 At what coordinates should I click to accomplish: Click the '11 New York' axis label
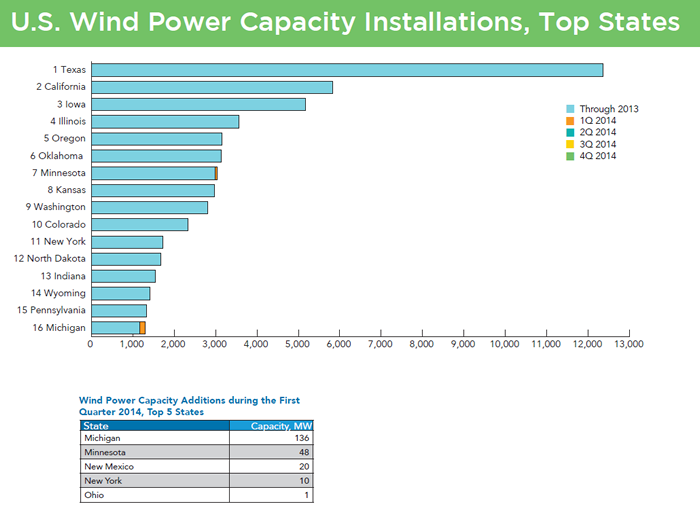point(58,242)
